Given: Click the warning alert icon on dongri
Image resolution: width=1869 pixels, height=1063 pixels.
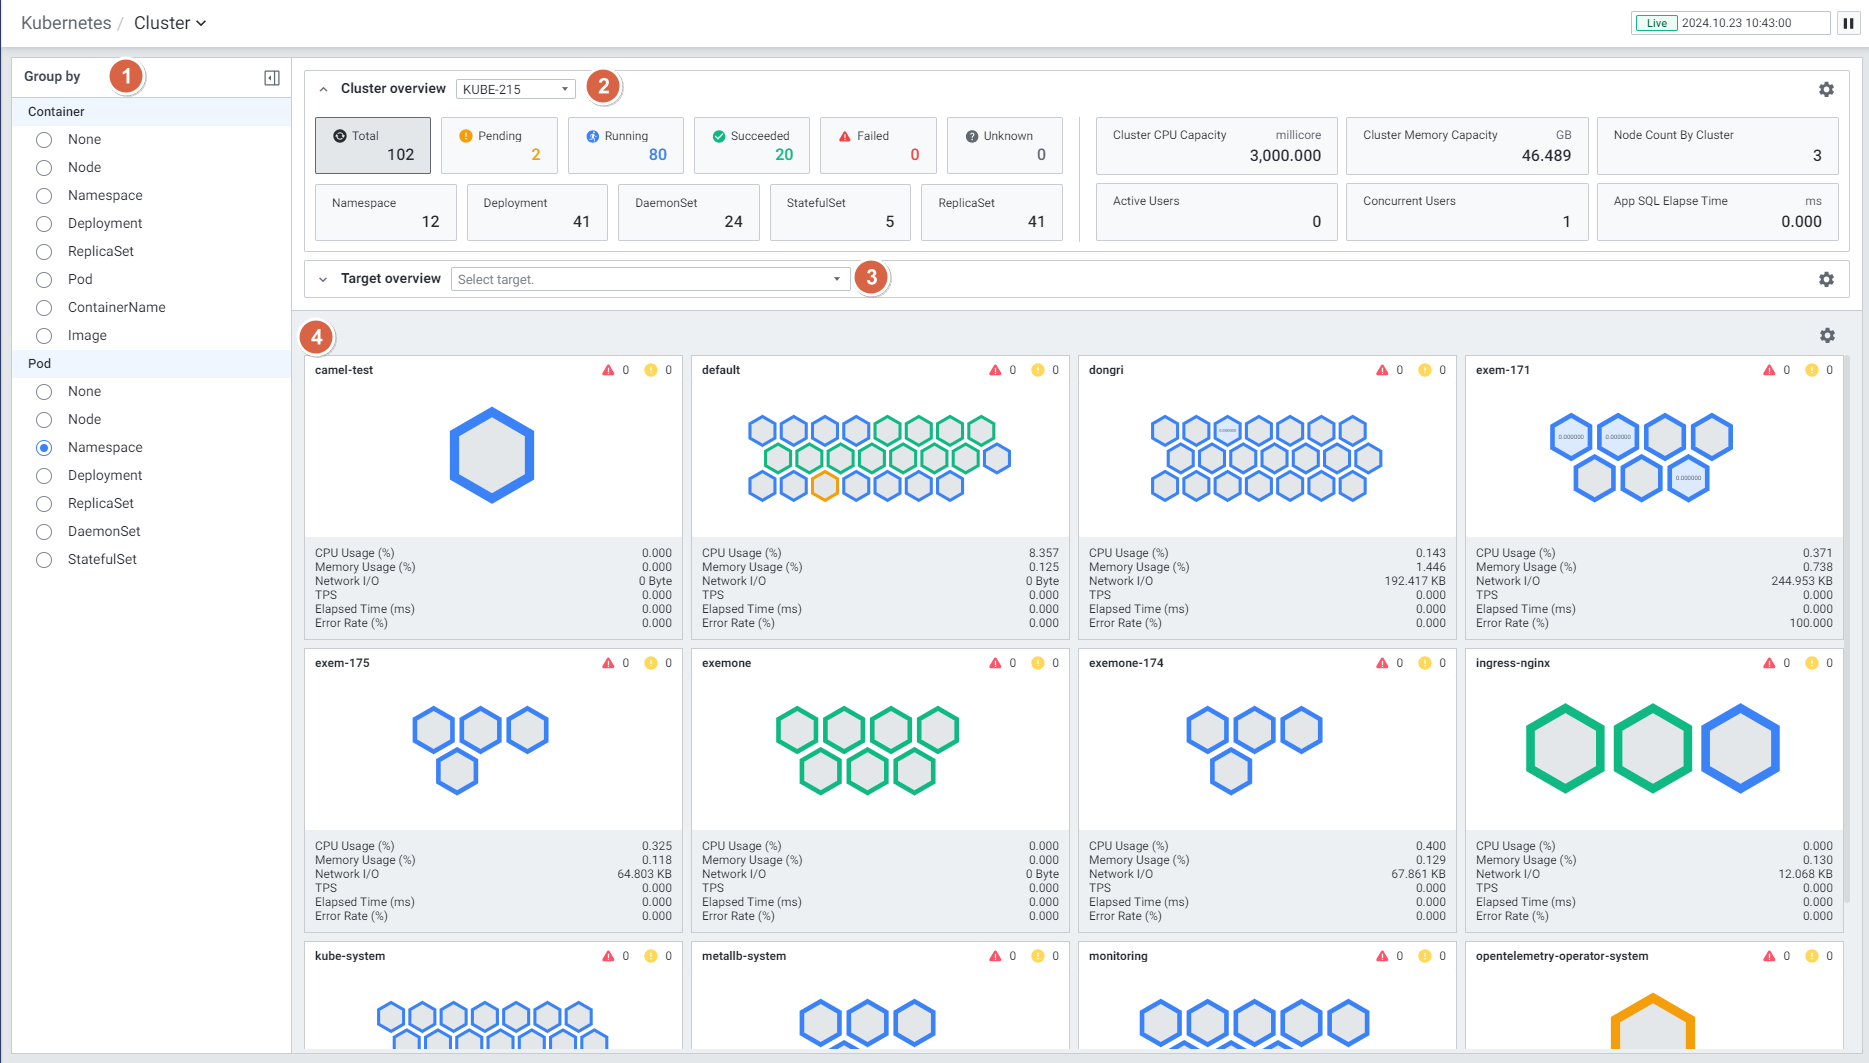Looking at the screenshot, I should pos(1425,371).
